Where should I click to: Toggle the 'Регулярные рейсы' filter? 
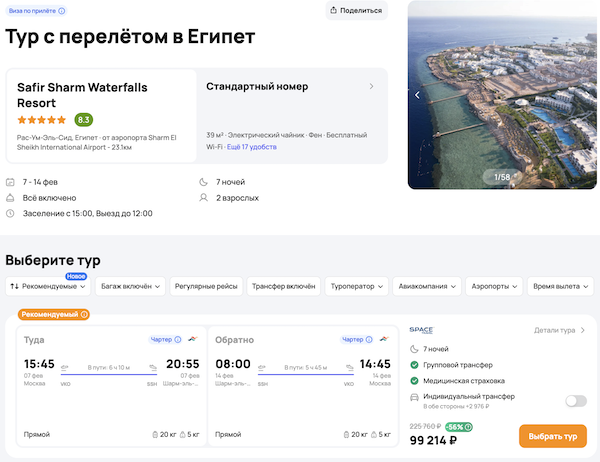click(x=207, y=286)
